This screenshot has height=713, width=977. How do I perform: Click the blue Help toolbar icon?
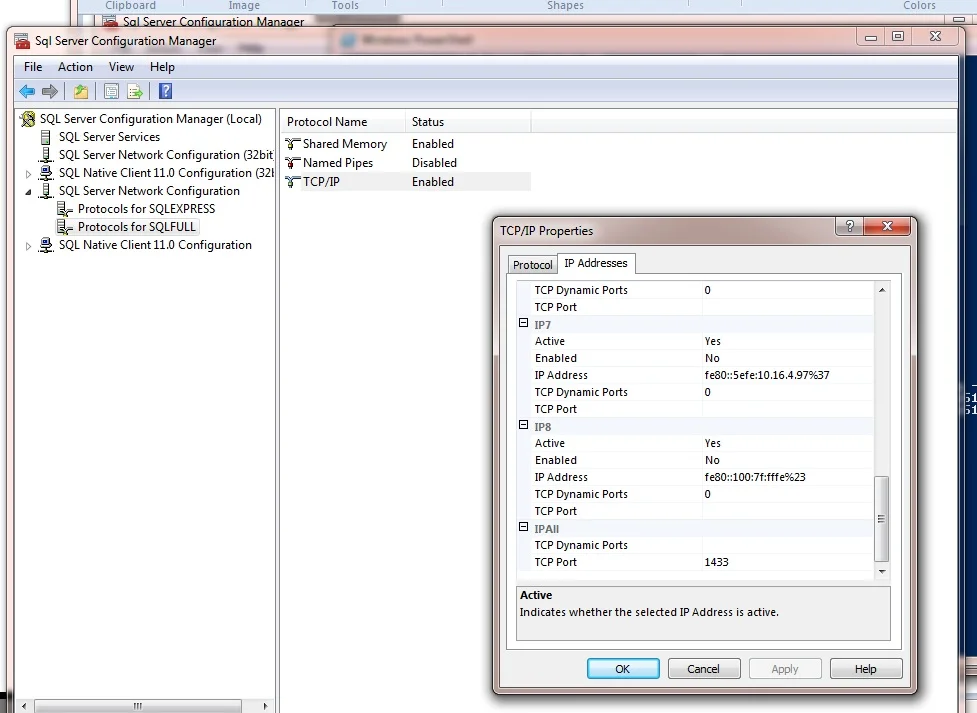(165, 91)
